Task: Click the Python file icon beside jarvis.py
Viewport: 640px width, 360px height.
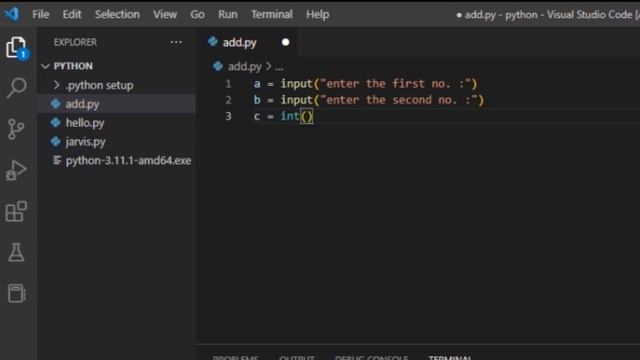Action: [56, 142]
